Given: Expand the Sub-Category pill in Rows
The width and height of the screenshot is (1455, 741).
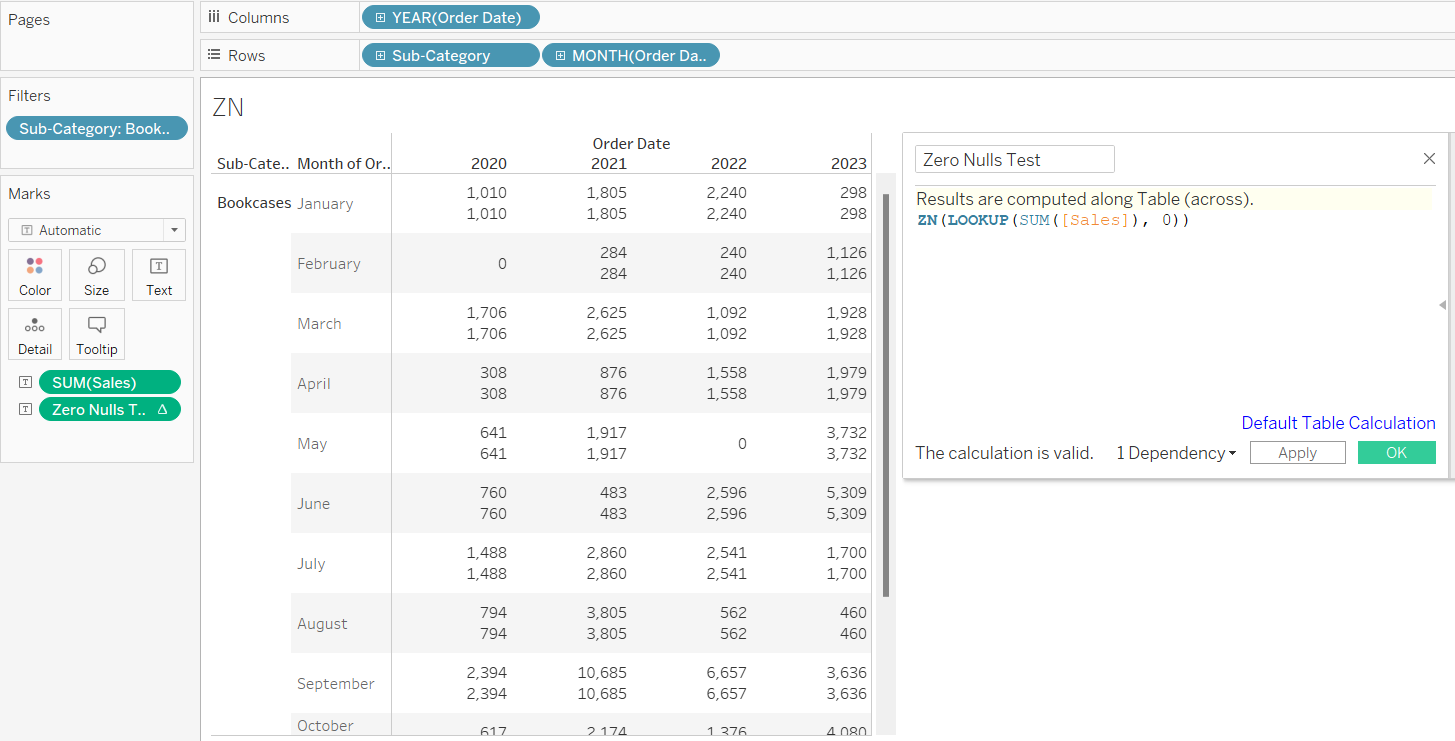Looking at the screenshot, I should [381, 56].
